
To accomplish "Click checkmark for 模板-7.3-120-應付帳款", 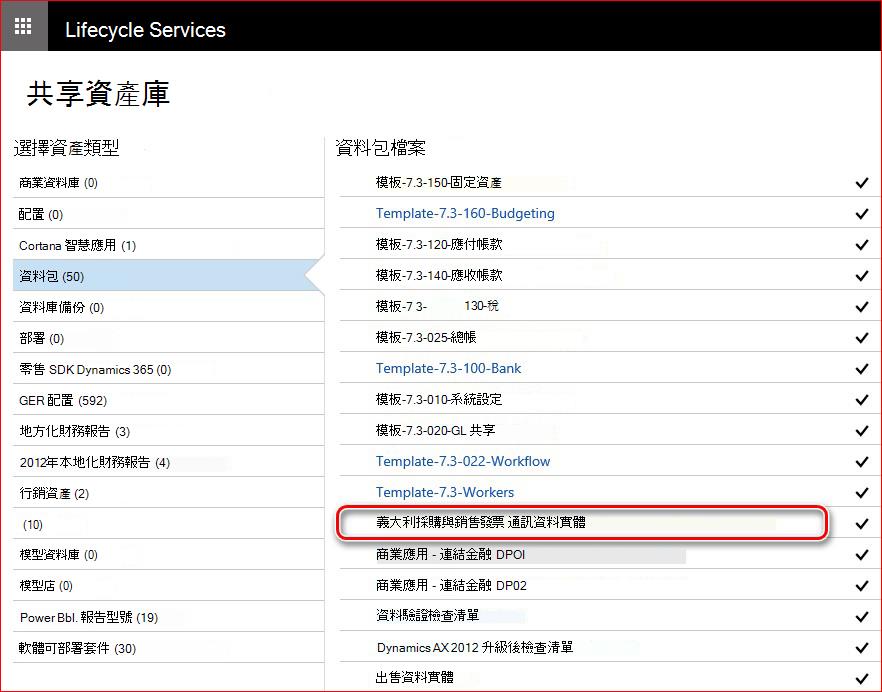I will 861,245.
